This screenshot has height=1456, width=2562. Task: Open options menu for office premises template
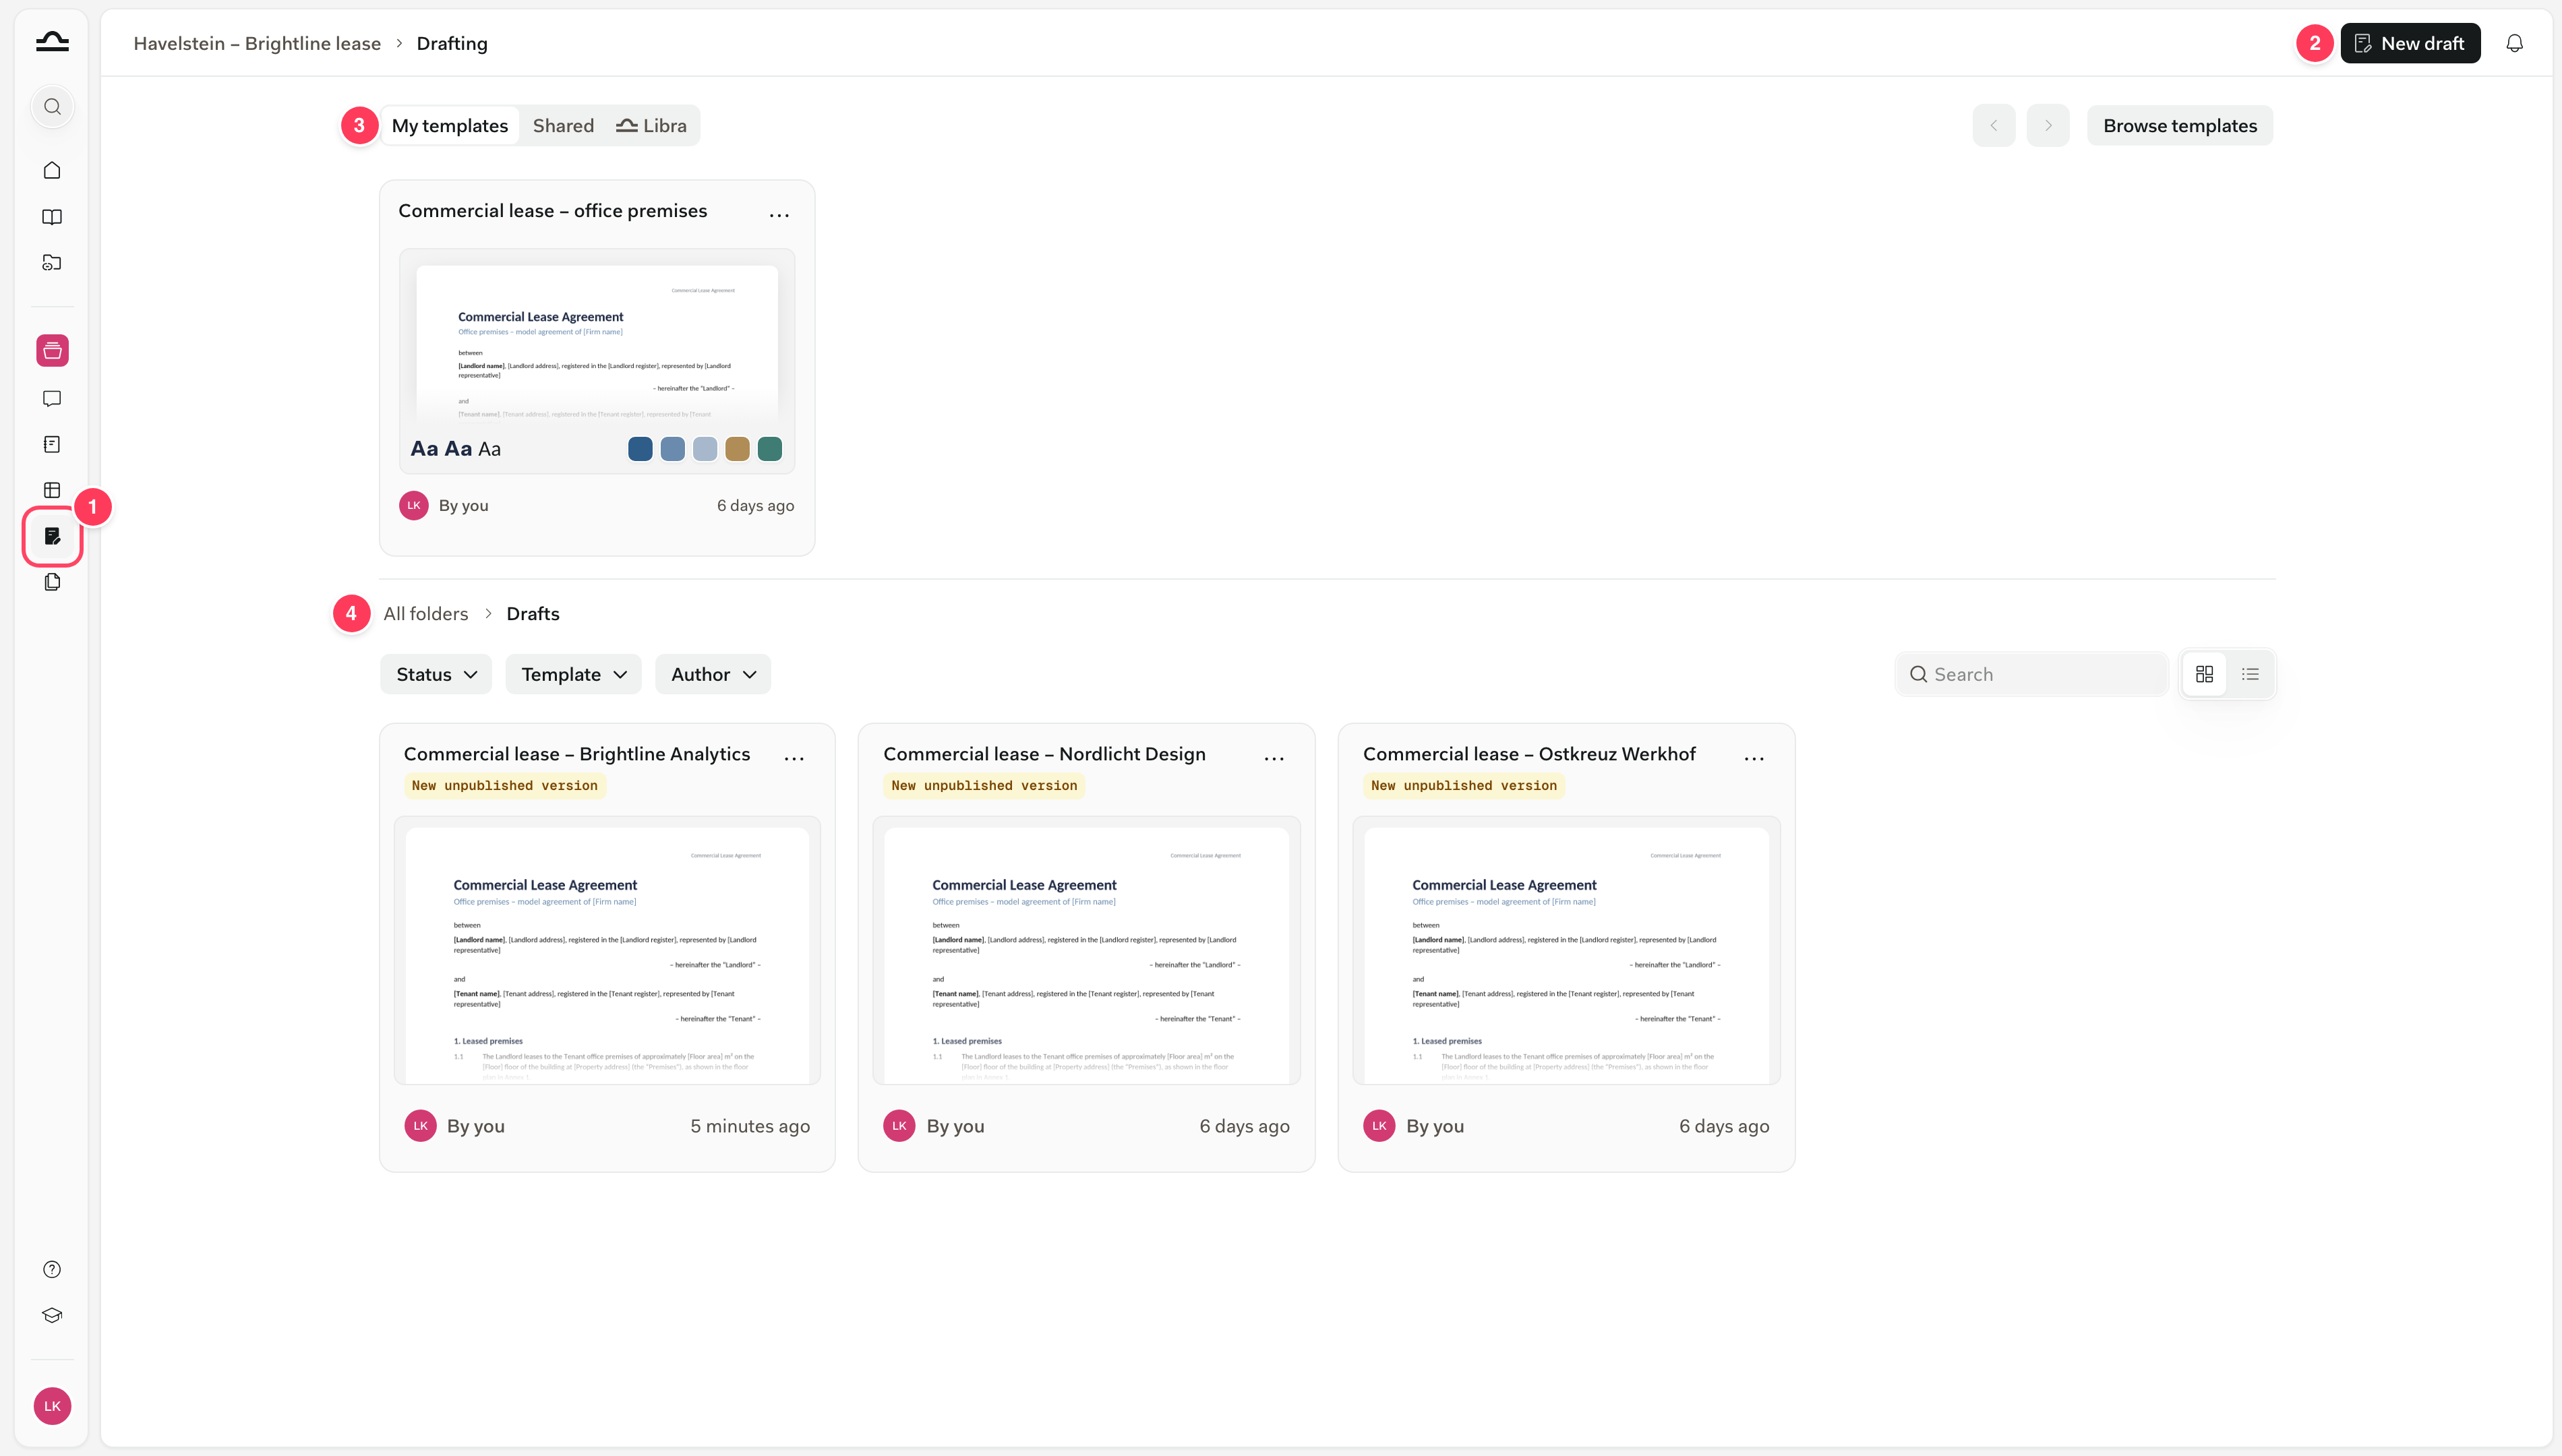click(779, 214)
